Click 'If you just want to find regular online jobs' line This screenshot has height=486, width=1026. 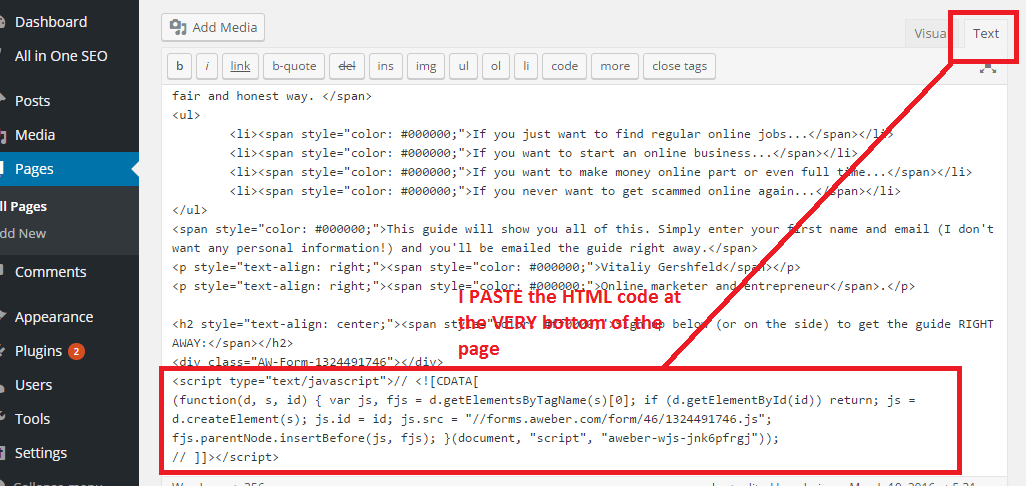tap(561, 134)
